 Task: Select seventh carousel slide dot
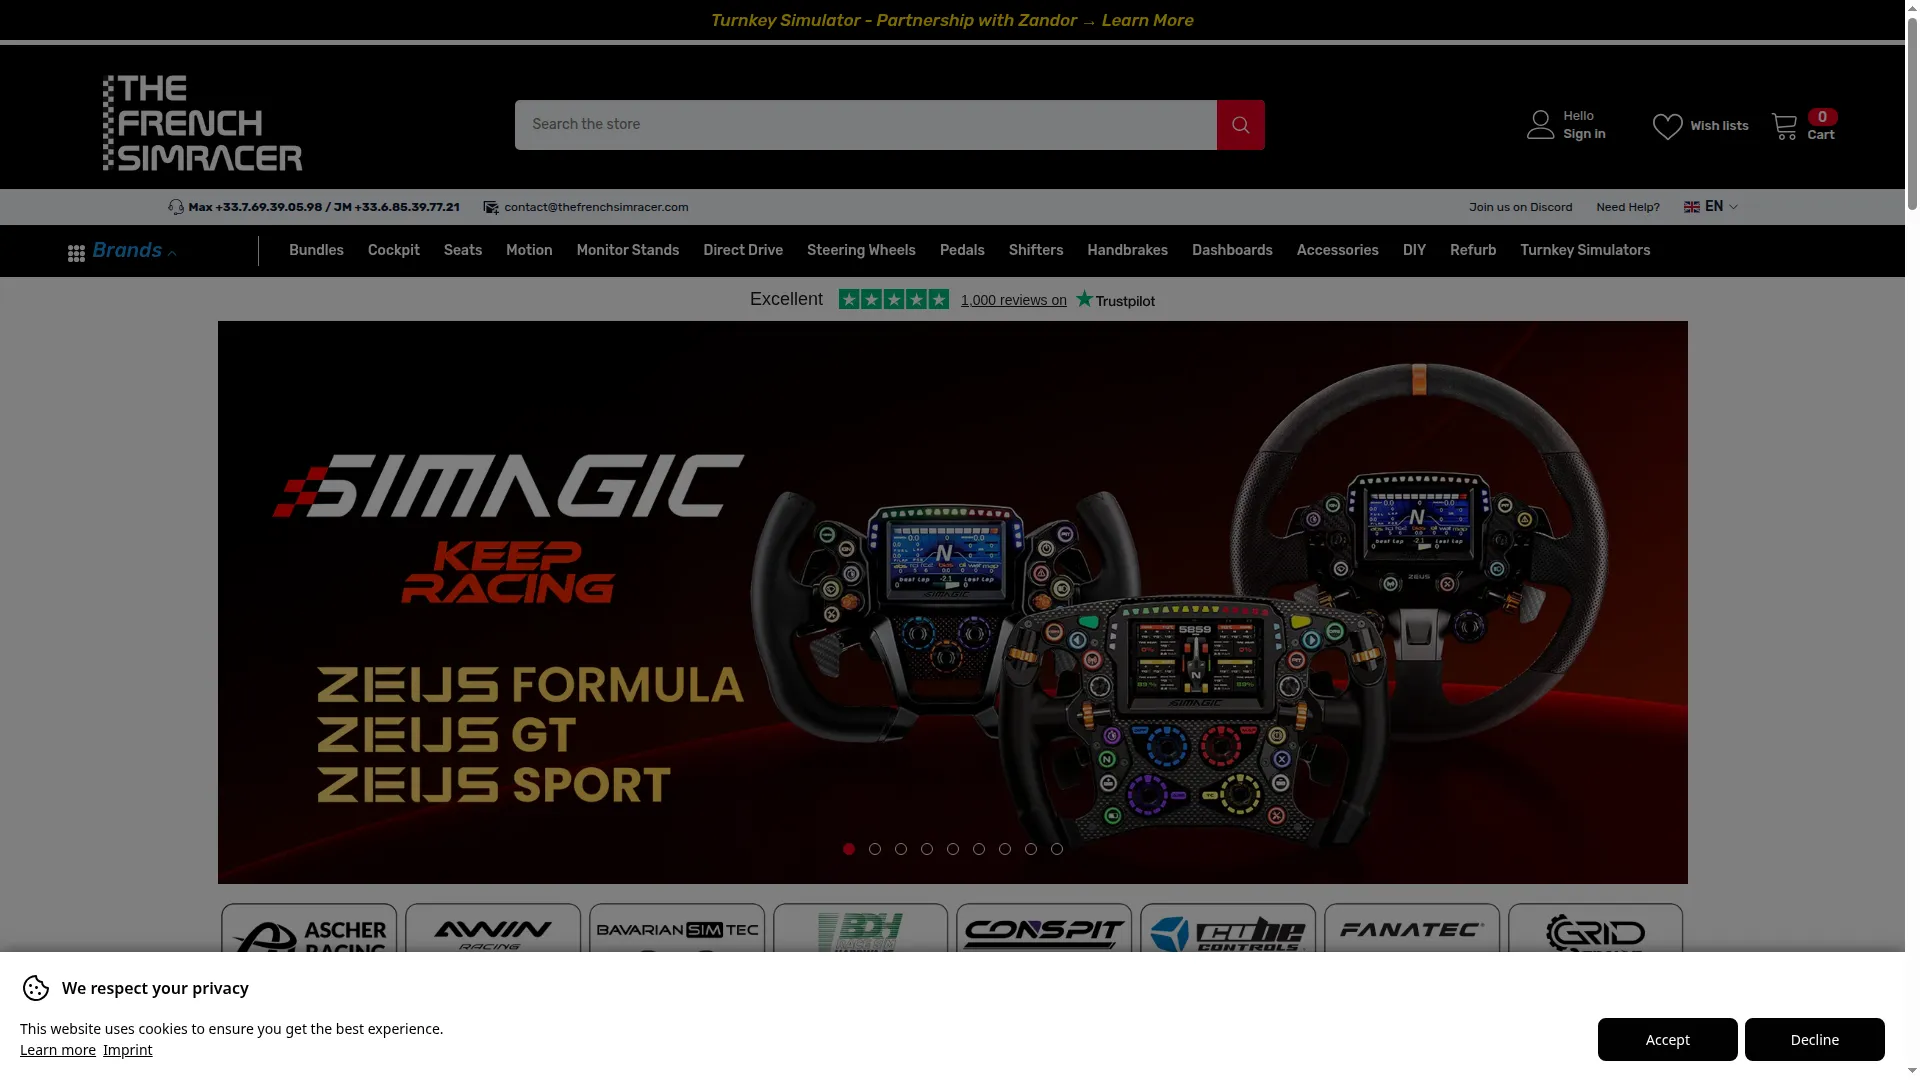tap(1005, 849)
